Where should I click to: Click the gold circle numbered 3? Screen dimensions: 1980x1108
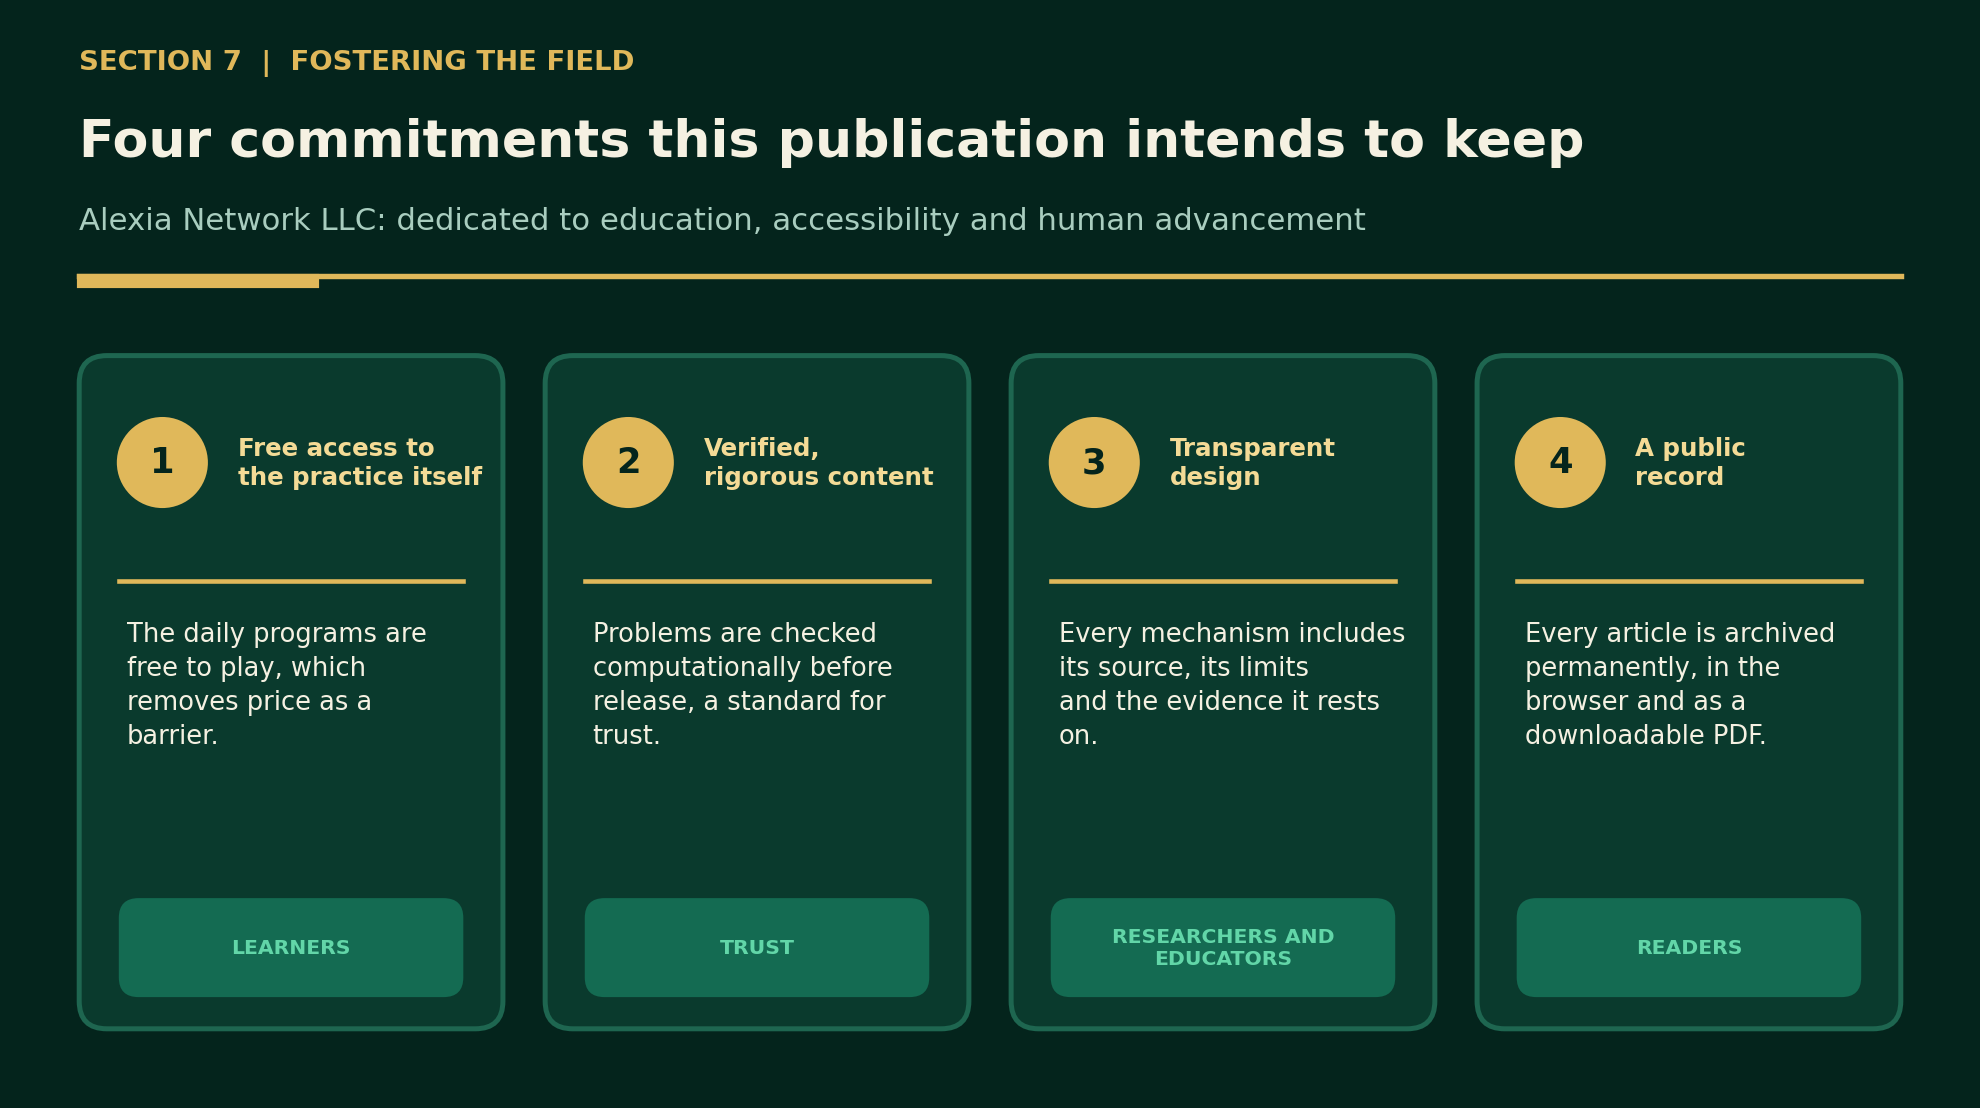tap(1094, 462)
